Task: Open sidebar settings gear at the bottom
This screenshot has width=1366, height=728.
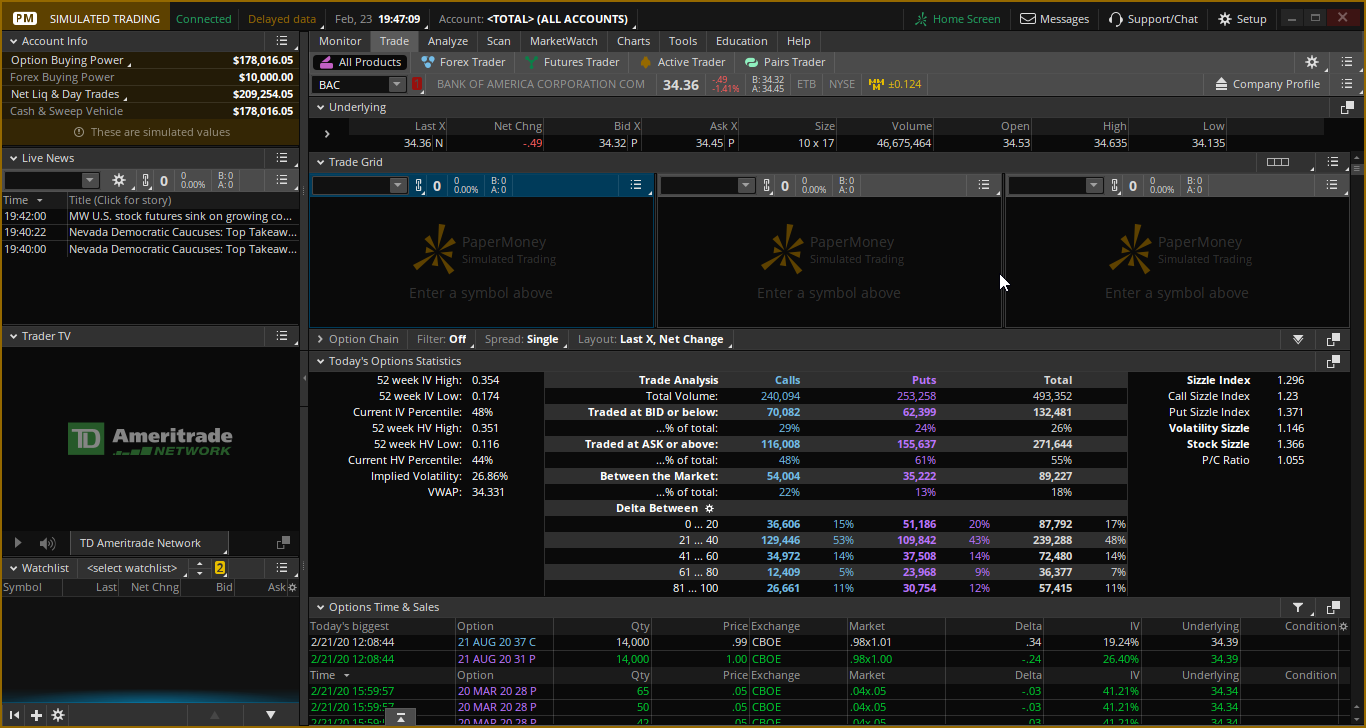Action: click(x=58, y=715)
